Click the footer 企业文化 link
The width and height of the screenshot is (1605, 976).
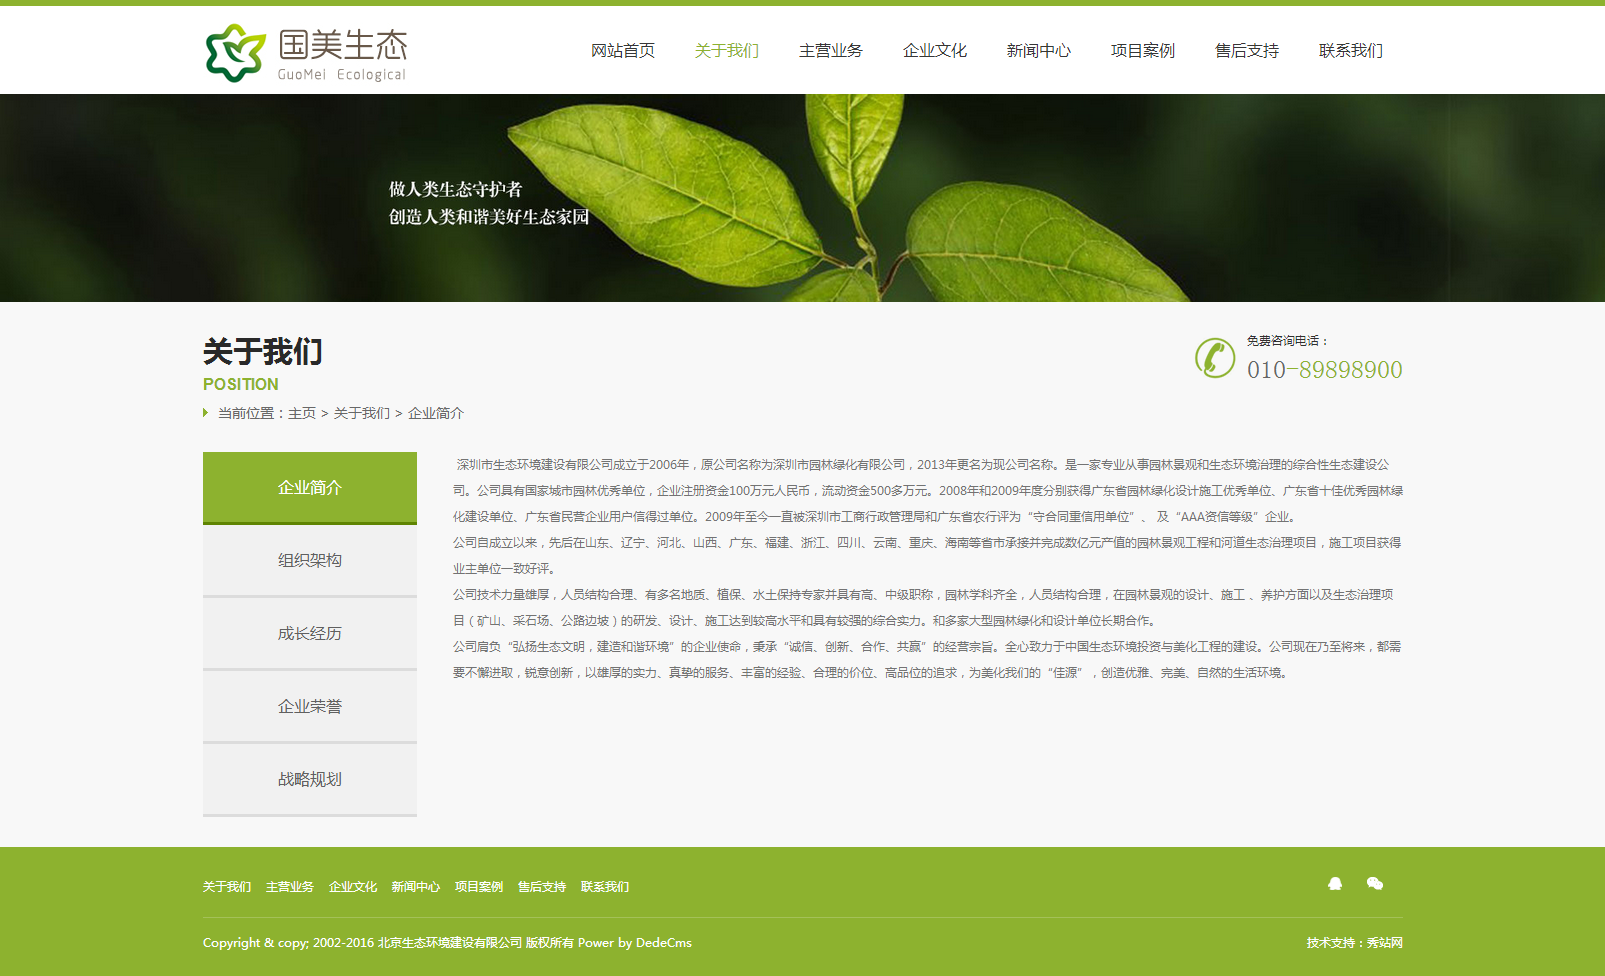(353, 887)
